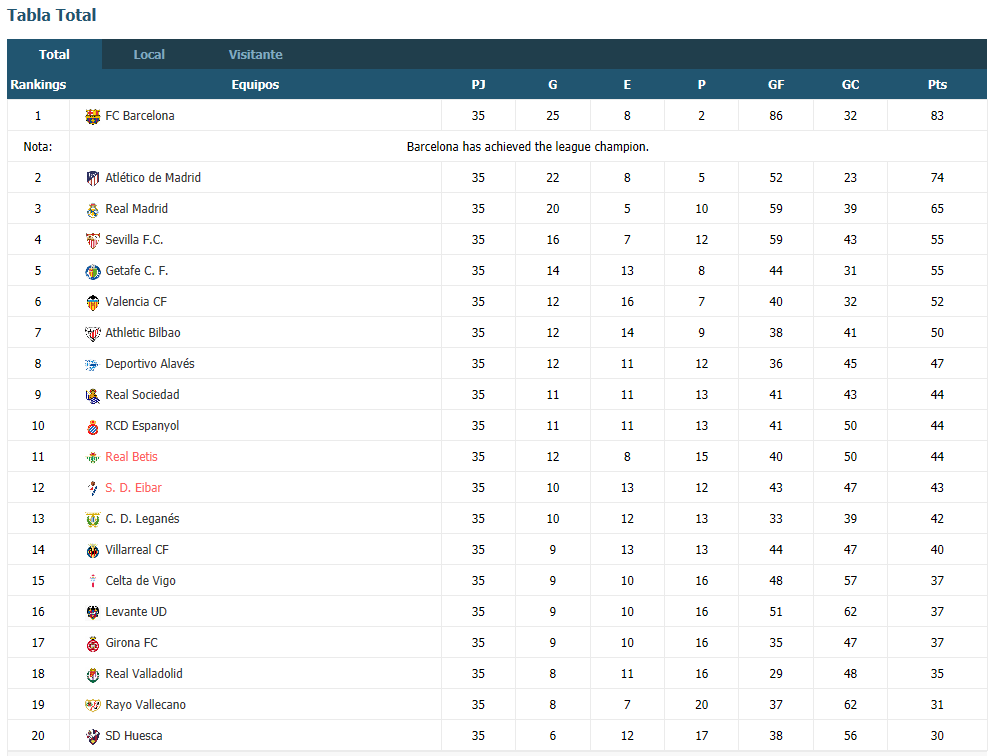Click the SD Huesca crest icon
Viewport: 990px width, 756px height.
coord(93,736)
